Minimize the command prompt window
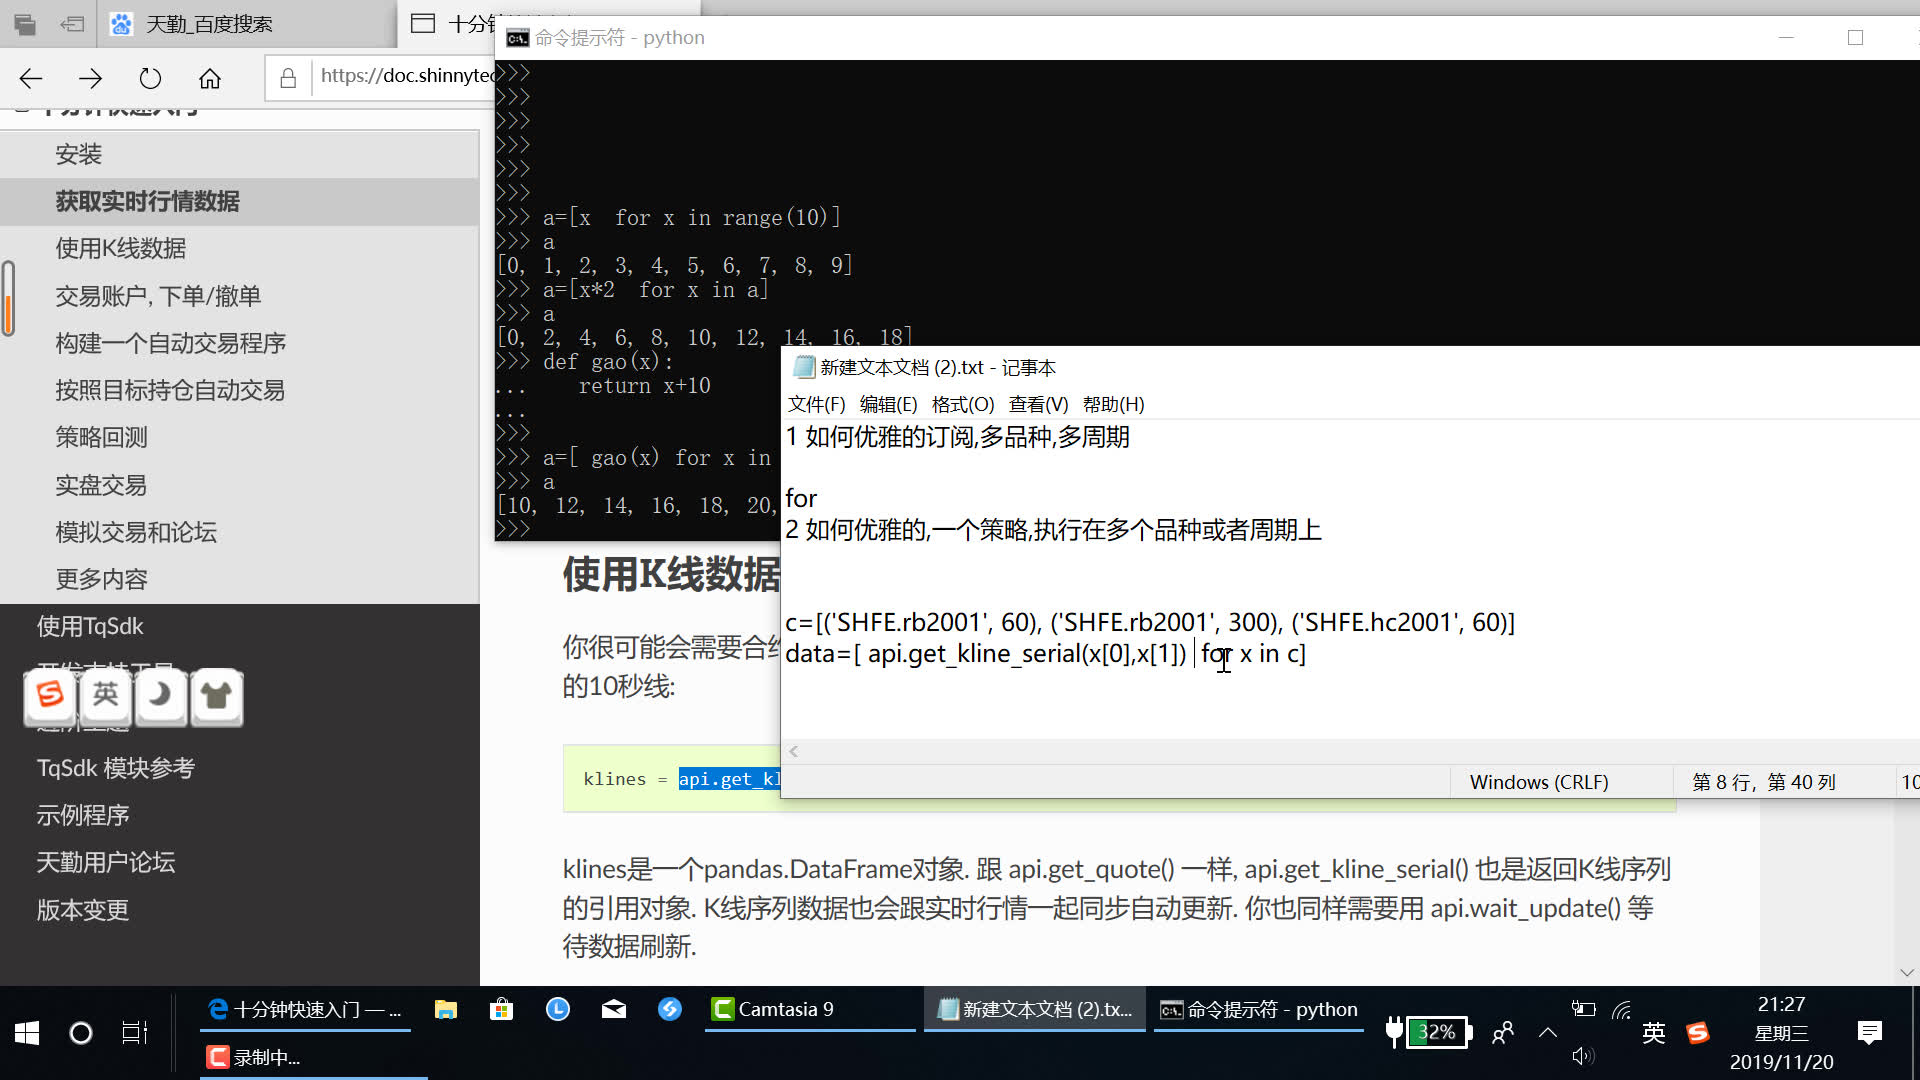Image resolution: width=1920 pixels, height=1080 pixels. pyautogui.click(x=1786, y=37)
